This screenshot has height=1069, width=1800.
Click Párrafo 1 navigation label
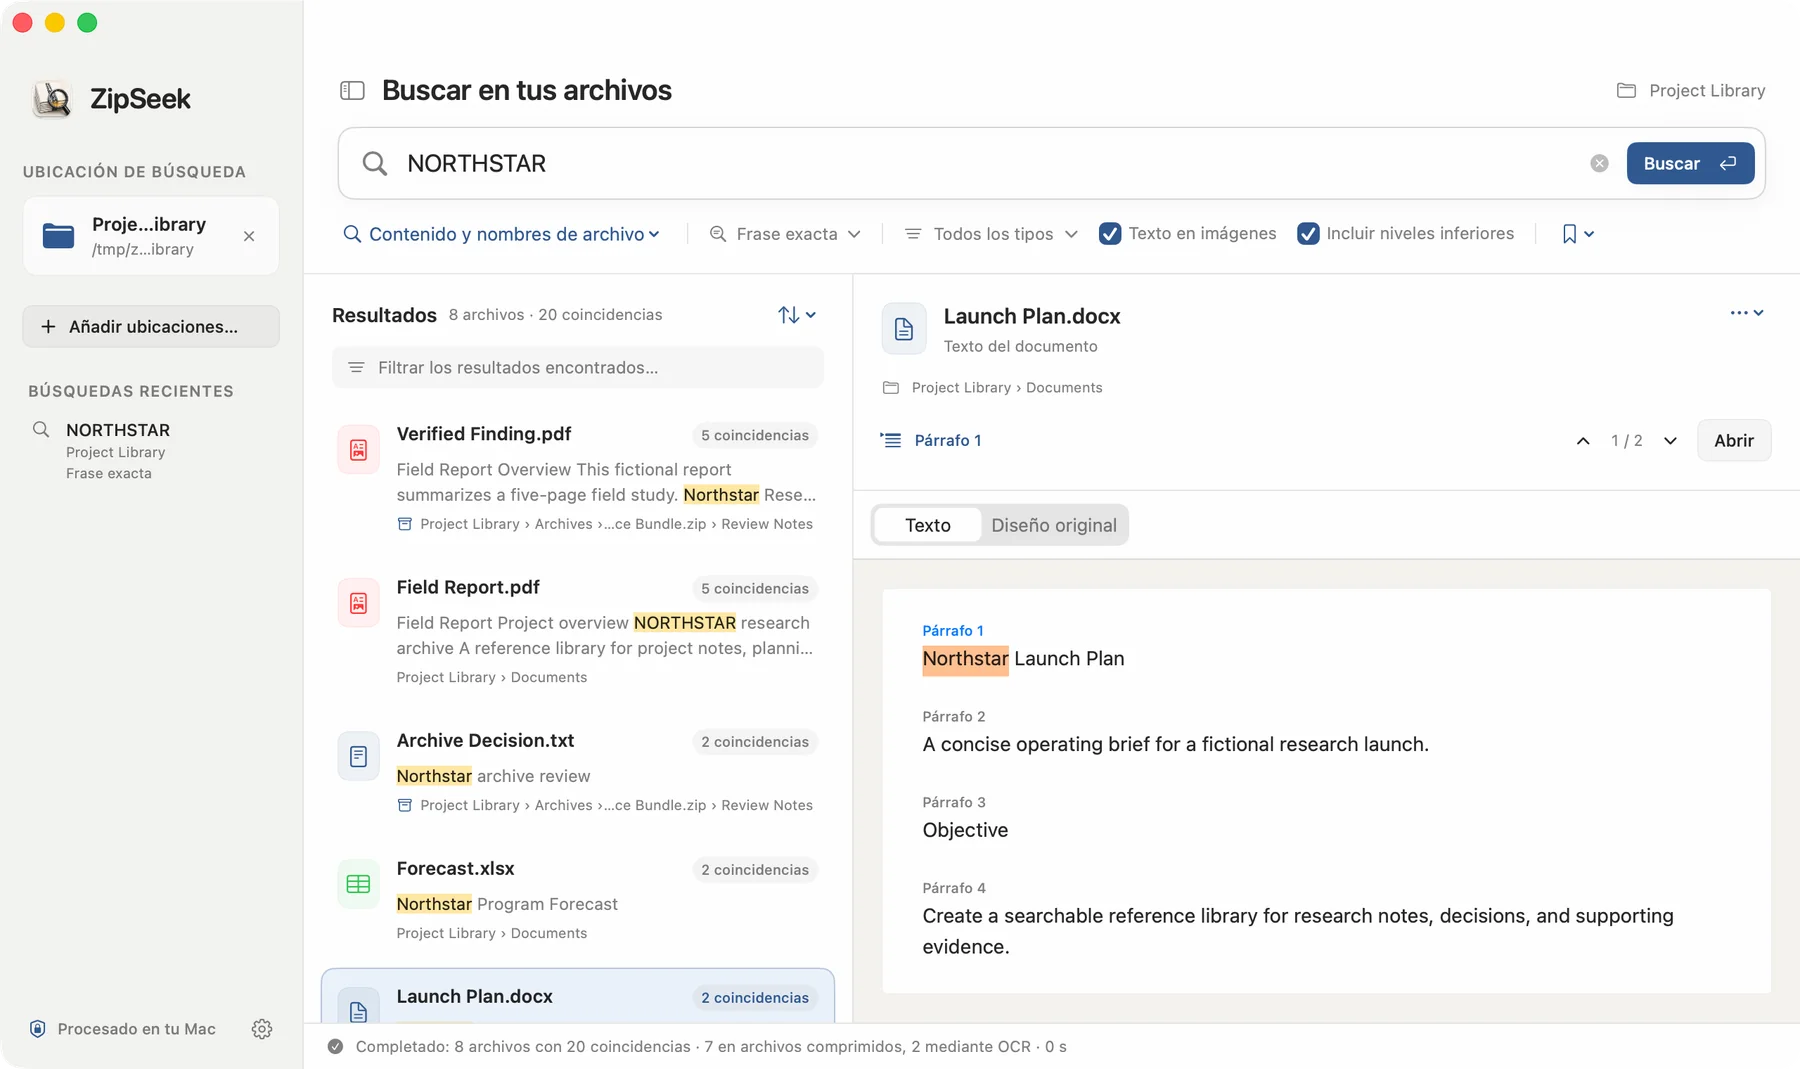click(948, 441)
